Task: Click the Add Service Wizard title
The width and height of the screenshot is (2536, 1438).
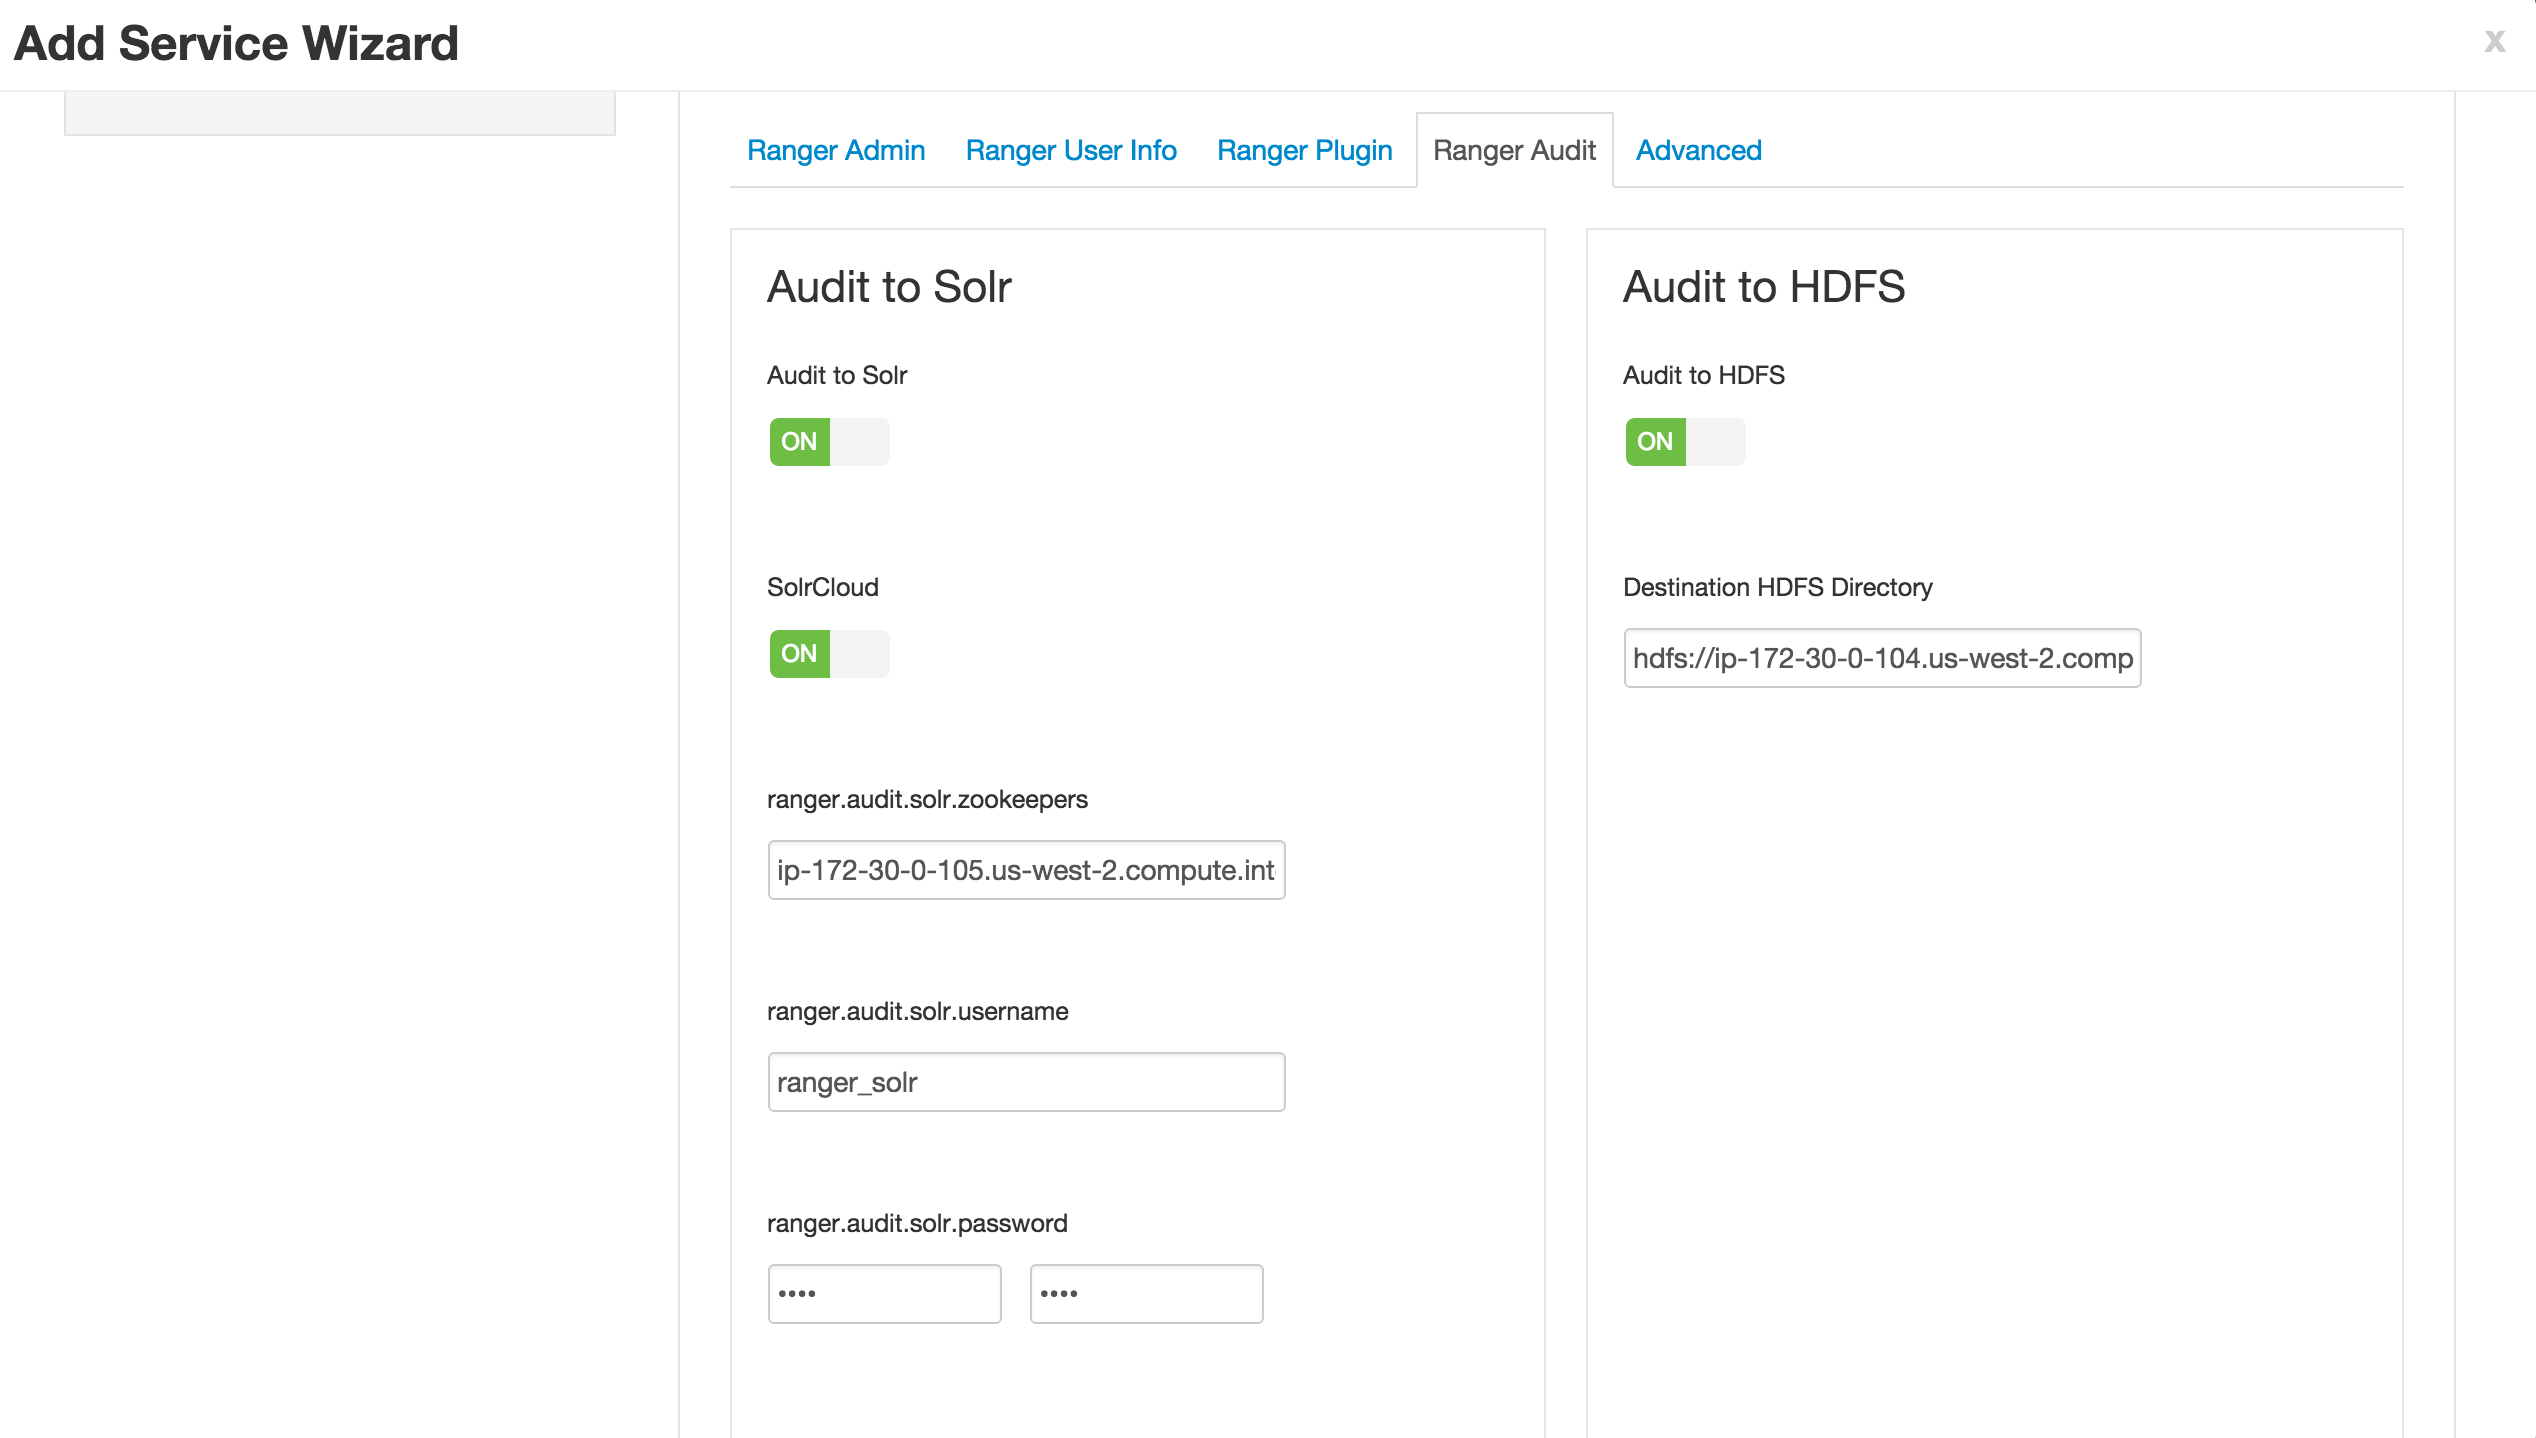Action: click(236, 43)
